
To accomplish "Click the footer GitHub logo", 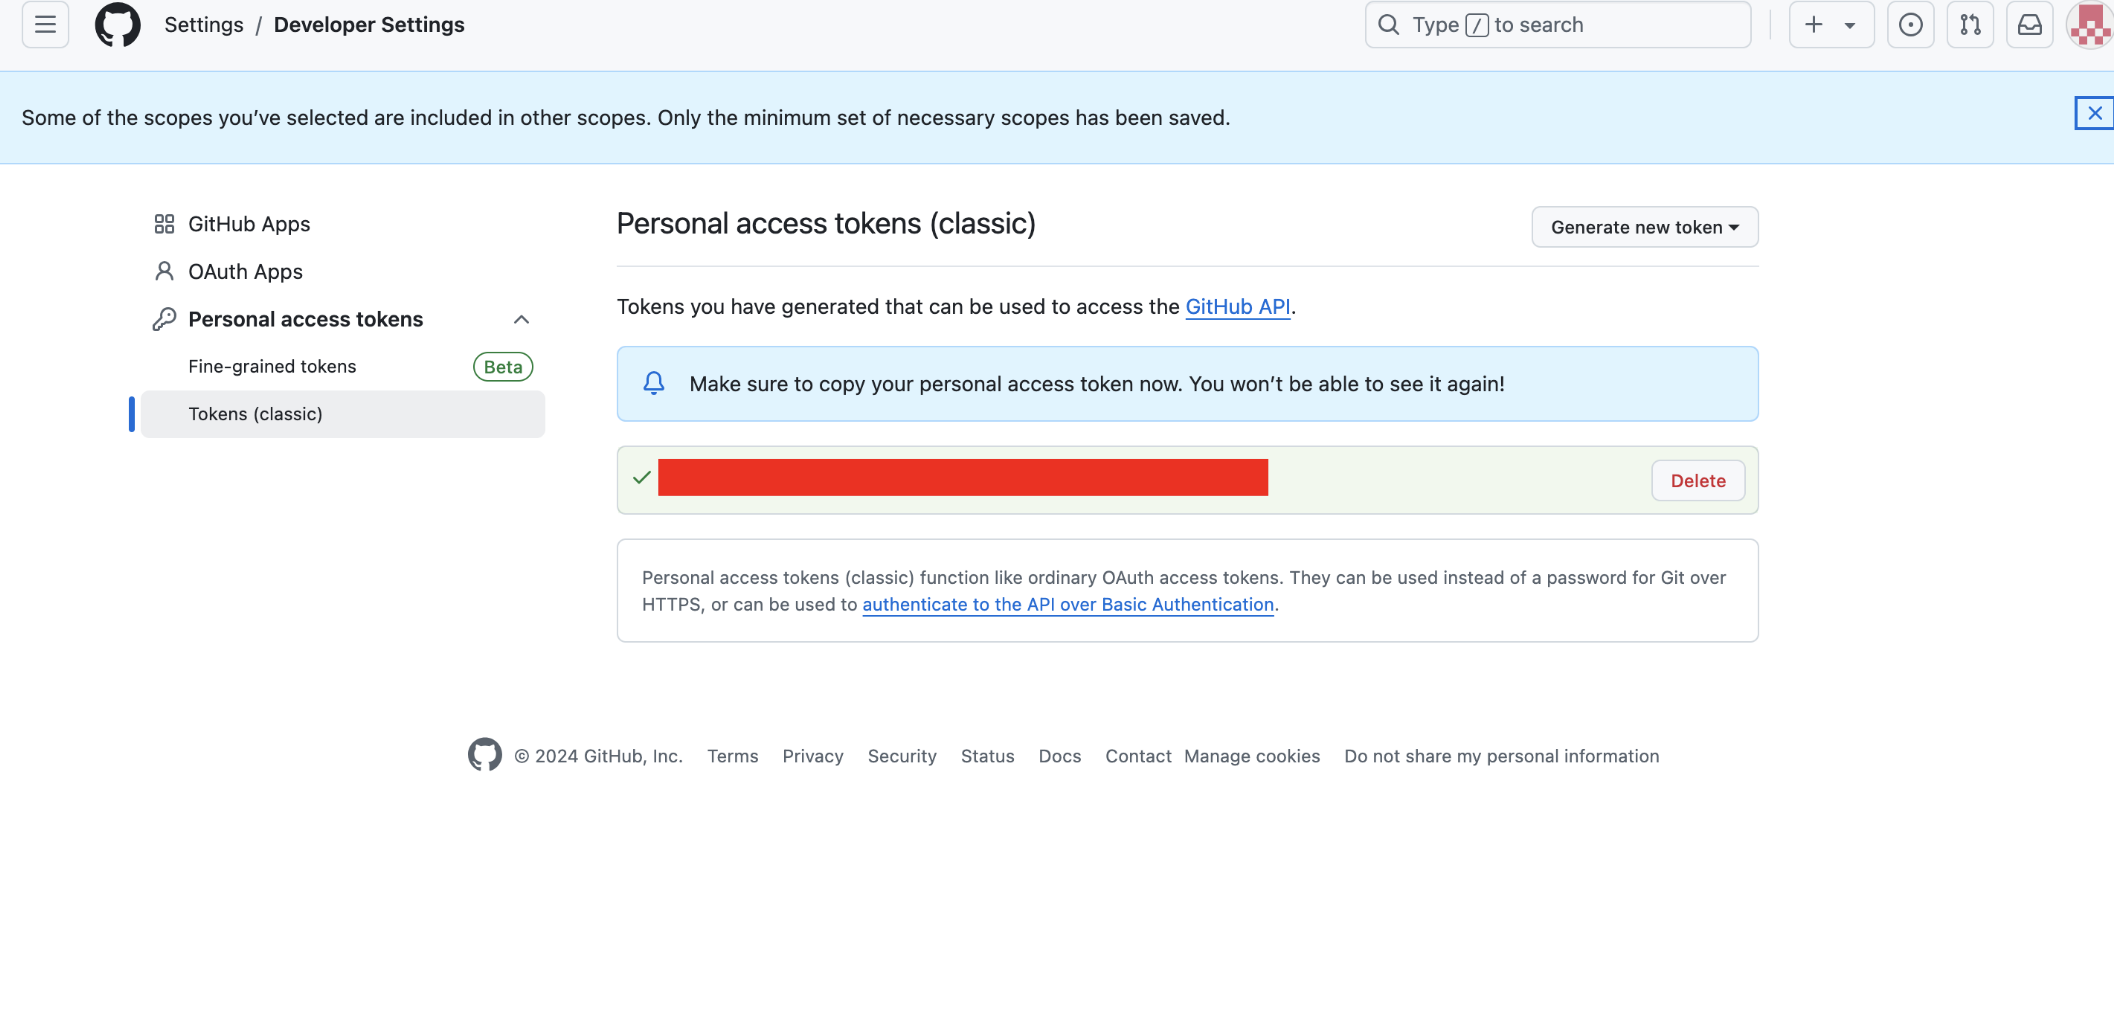I will point(485,755).
